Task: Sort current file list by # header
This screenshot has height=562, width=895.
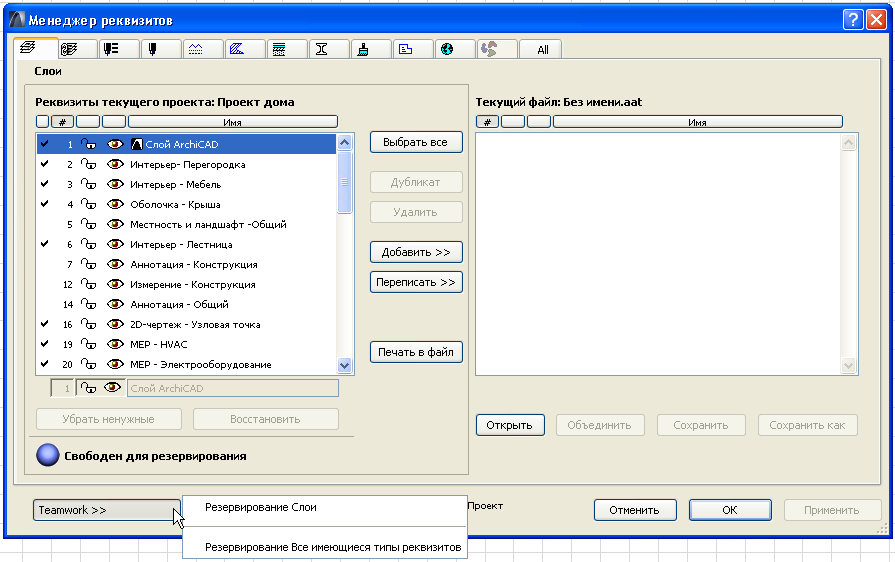Action: click(487, 122)
